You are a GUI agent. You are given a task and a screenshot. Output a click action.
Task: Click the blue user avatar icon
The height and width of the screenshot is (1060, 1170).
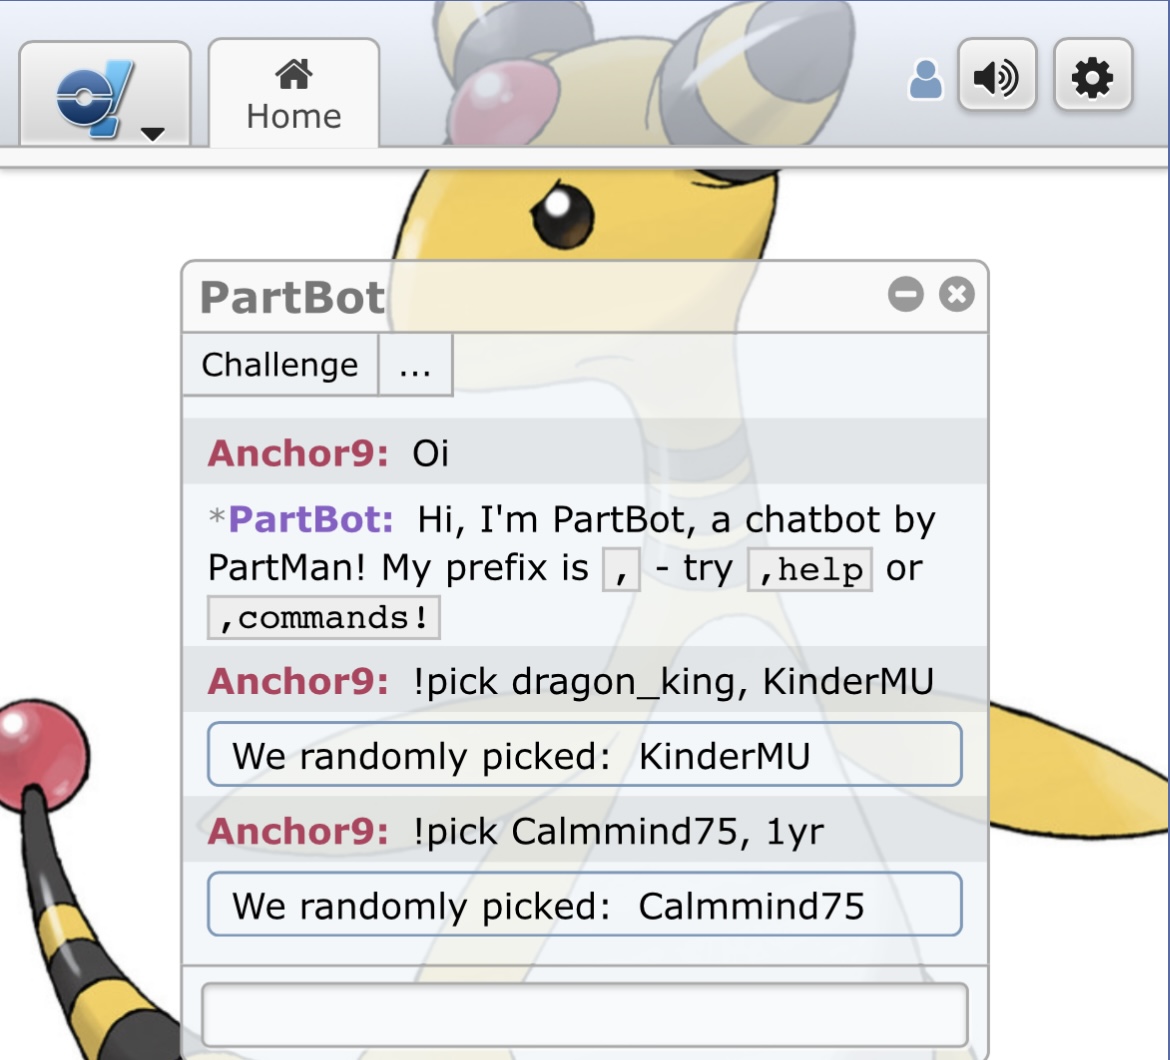pos(925,80)
